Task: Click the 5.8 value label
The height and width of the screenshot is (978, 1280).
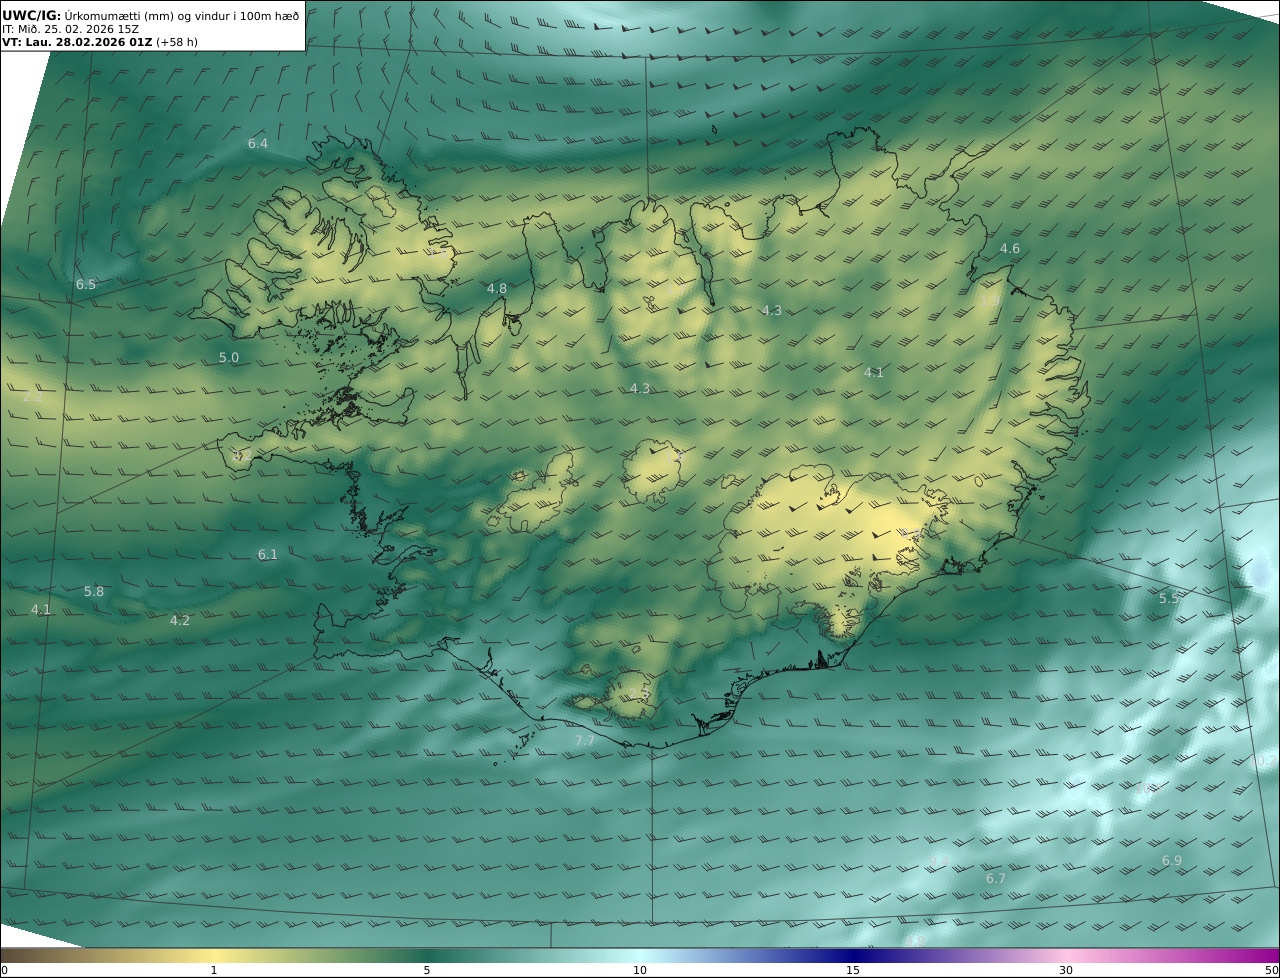Action: click(94, 592)
